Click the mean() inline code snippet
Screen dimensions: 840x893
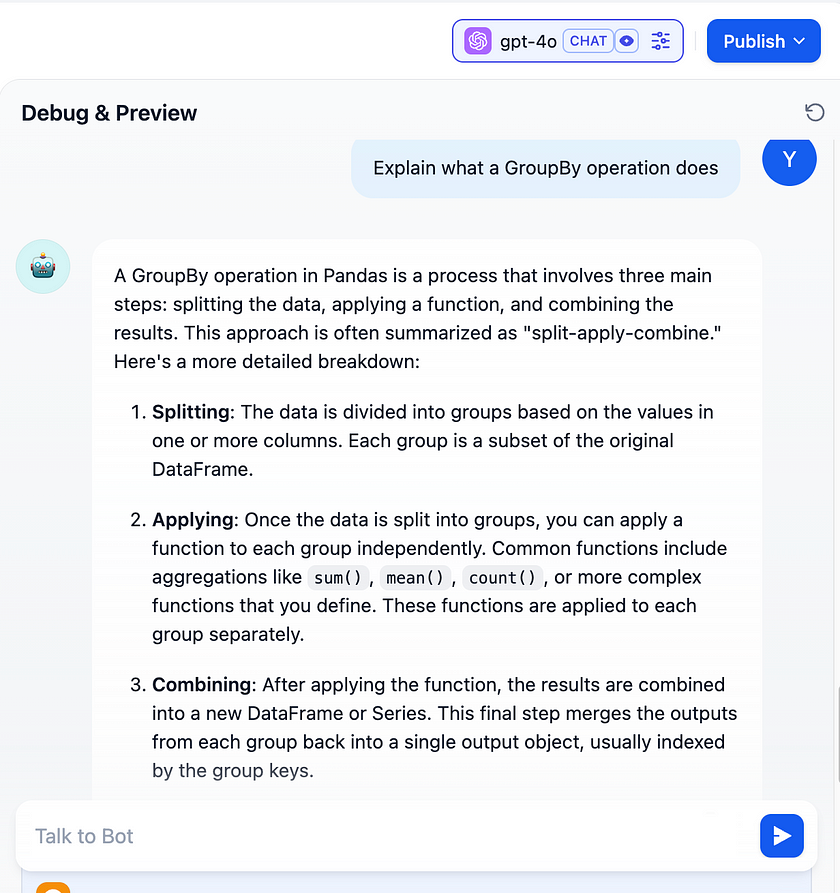[415, 577]
